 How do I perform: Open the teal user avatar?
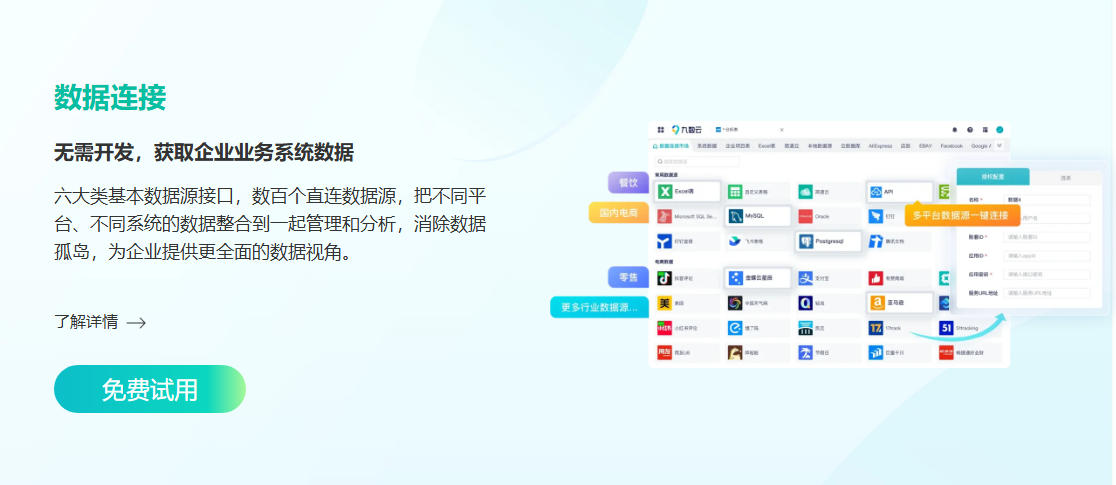[x=999, y=130]
